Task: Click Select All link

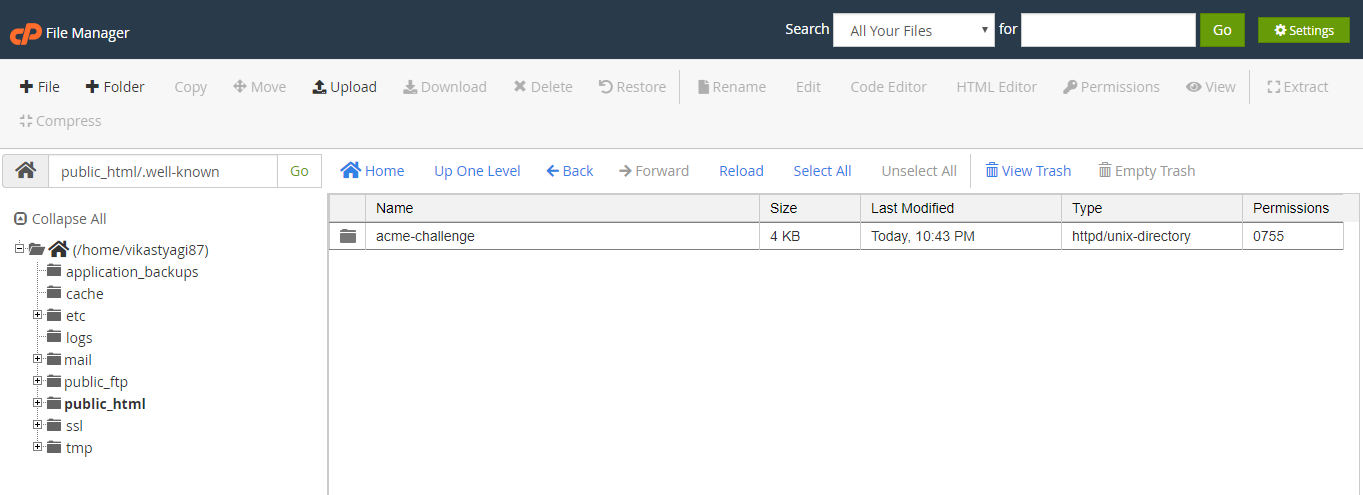Action: point(822,171)
